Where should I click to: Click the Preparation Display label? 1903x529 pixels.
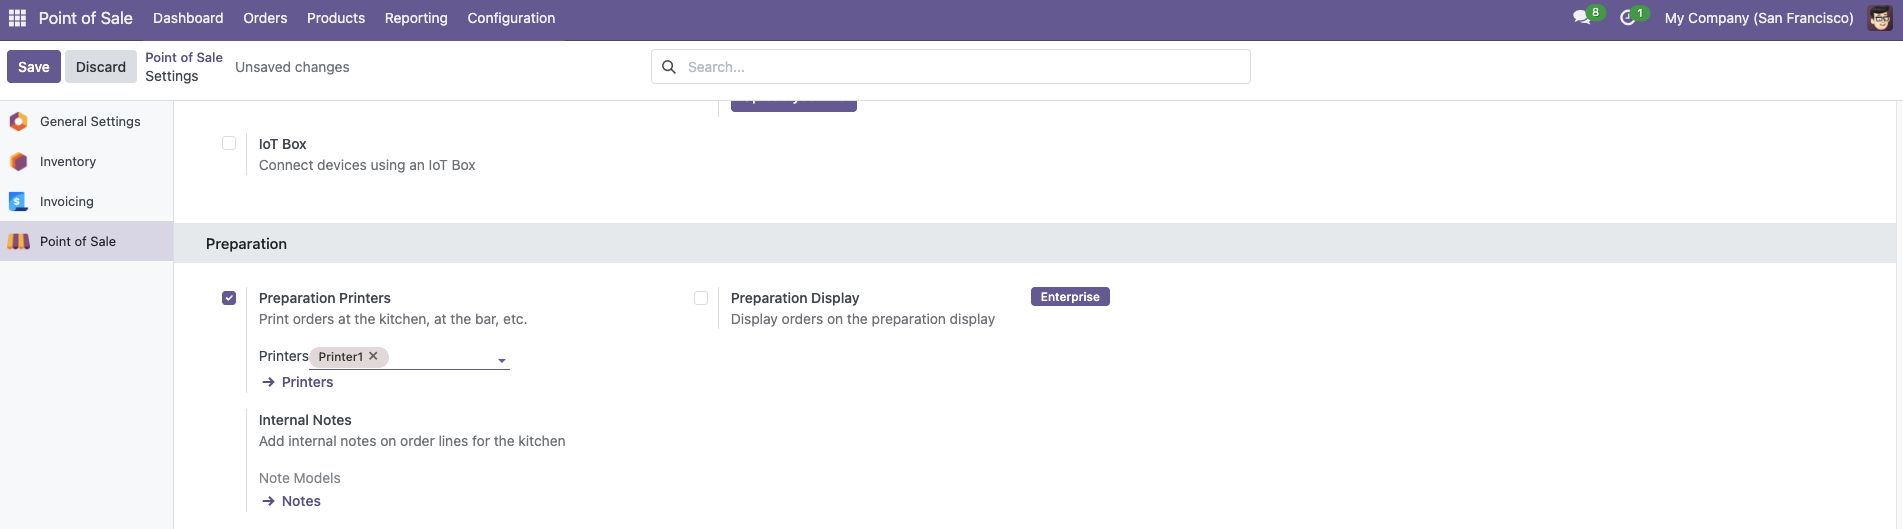pos(795,298)
